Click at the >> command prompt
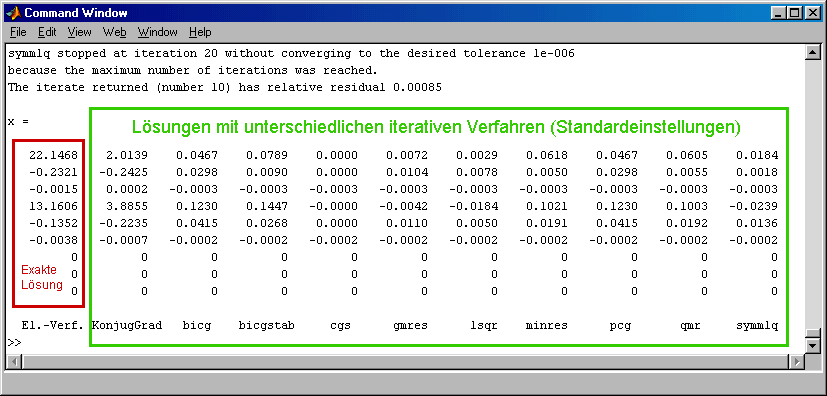 click(x=14, y=342)
